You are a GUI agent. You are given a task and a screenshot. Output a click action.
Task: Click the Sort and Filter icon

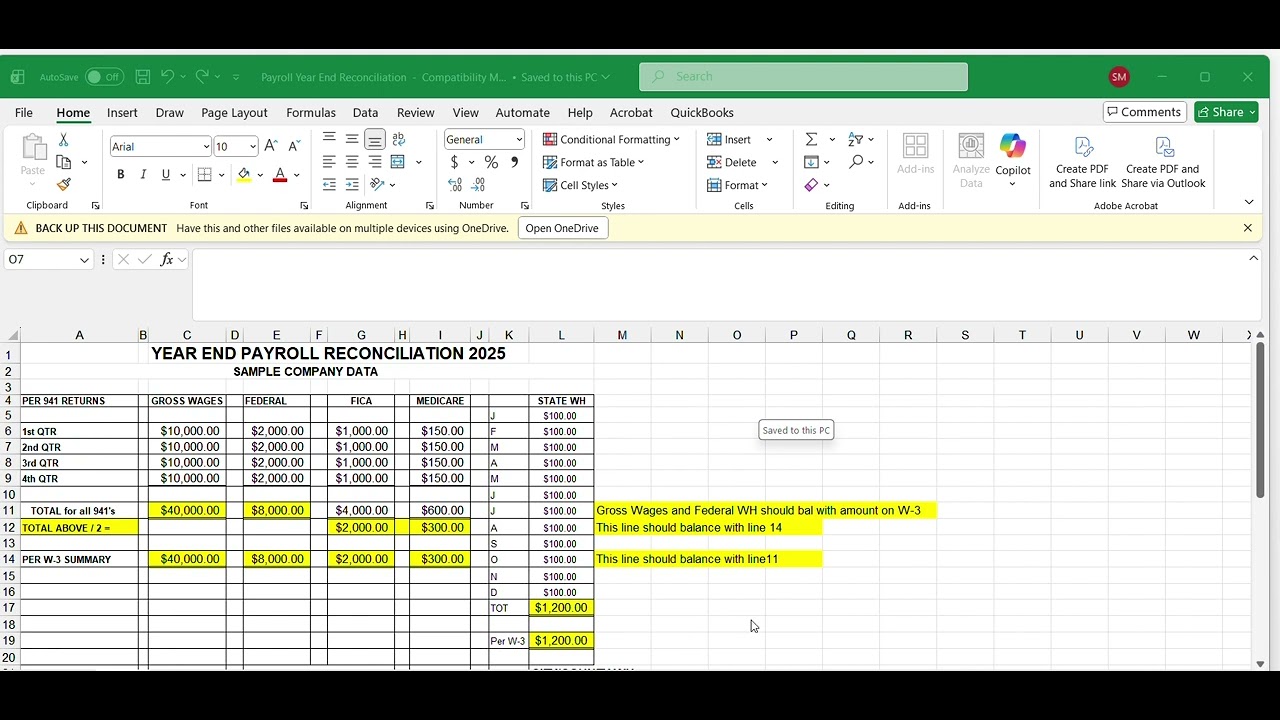856,139
